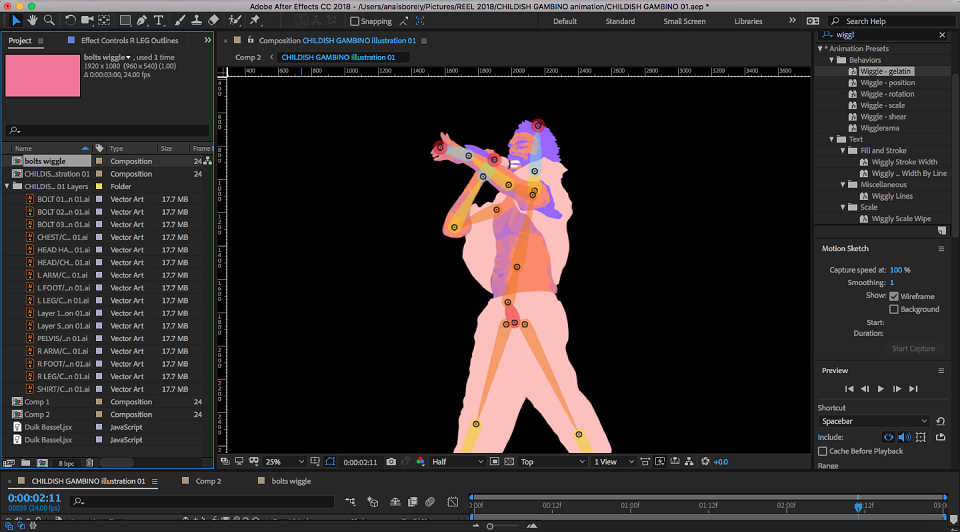The height and width of the screenshot is (532, 960).
Task: Collapse the CHILDIS.. 01 Layers folder
Action: point(7,186)
